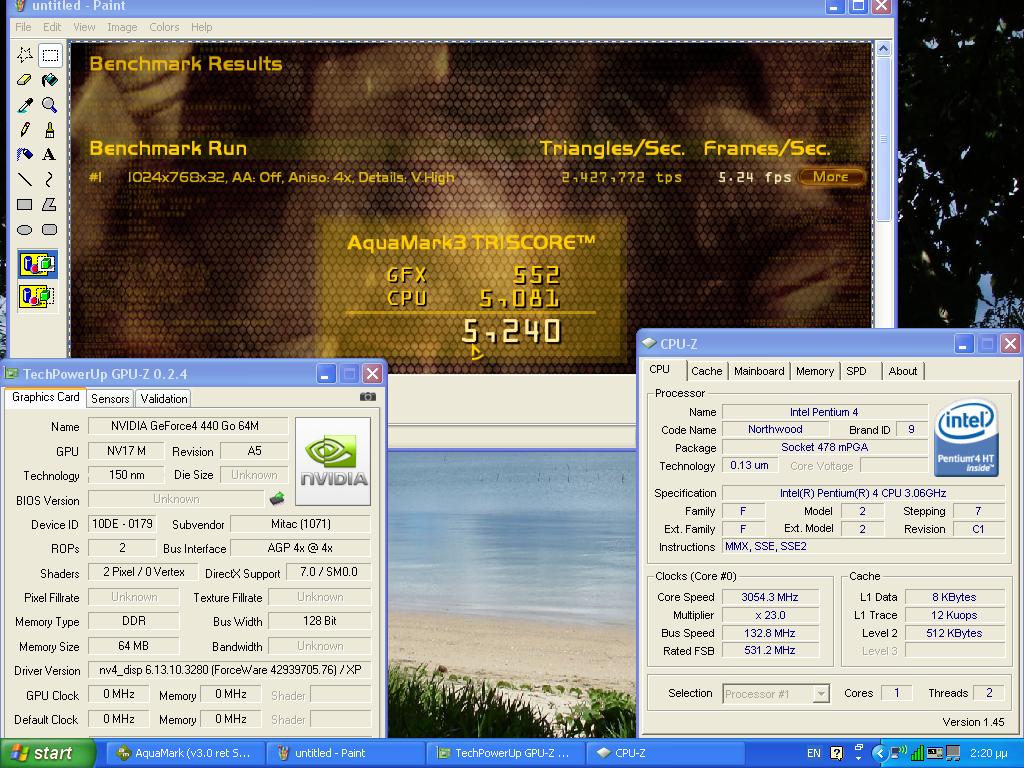Open Paint Colors menu

click(x=164, y=27)
